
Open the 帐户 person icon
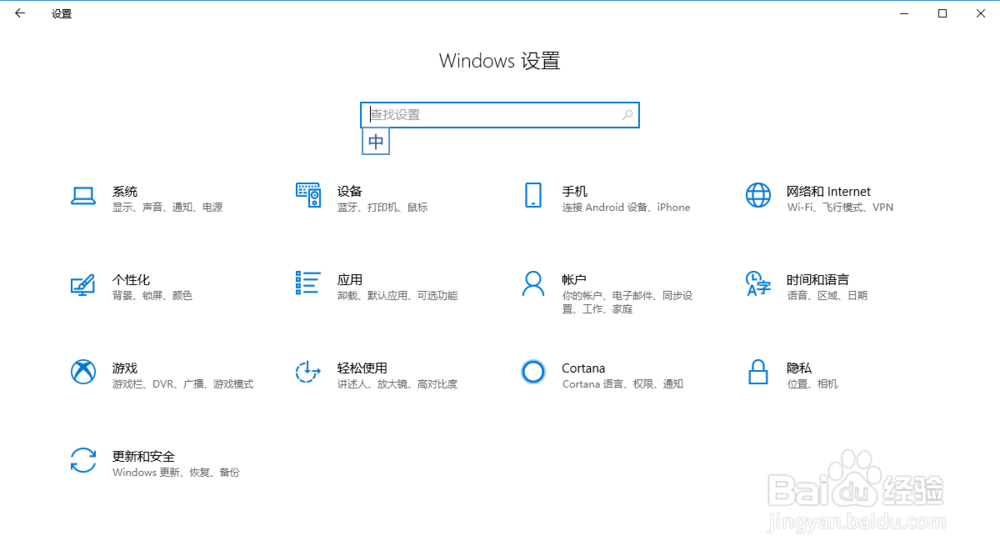pos(533,284)
